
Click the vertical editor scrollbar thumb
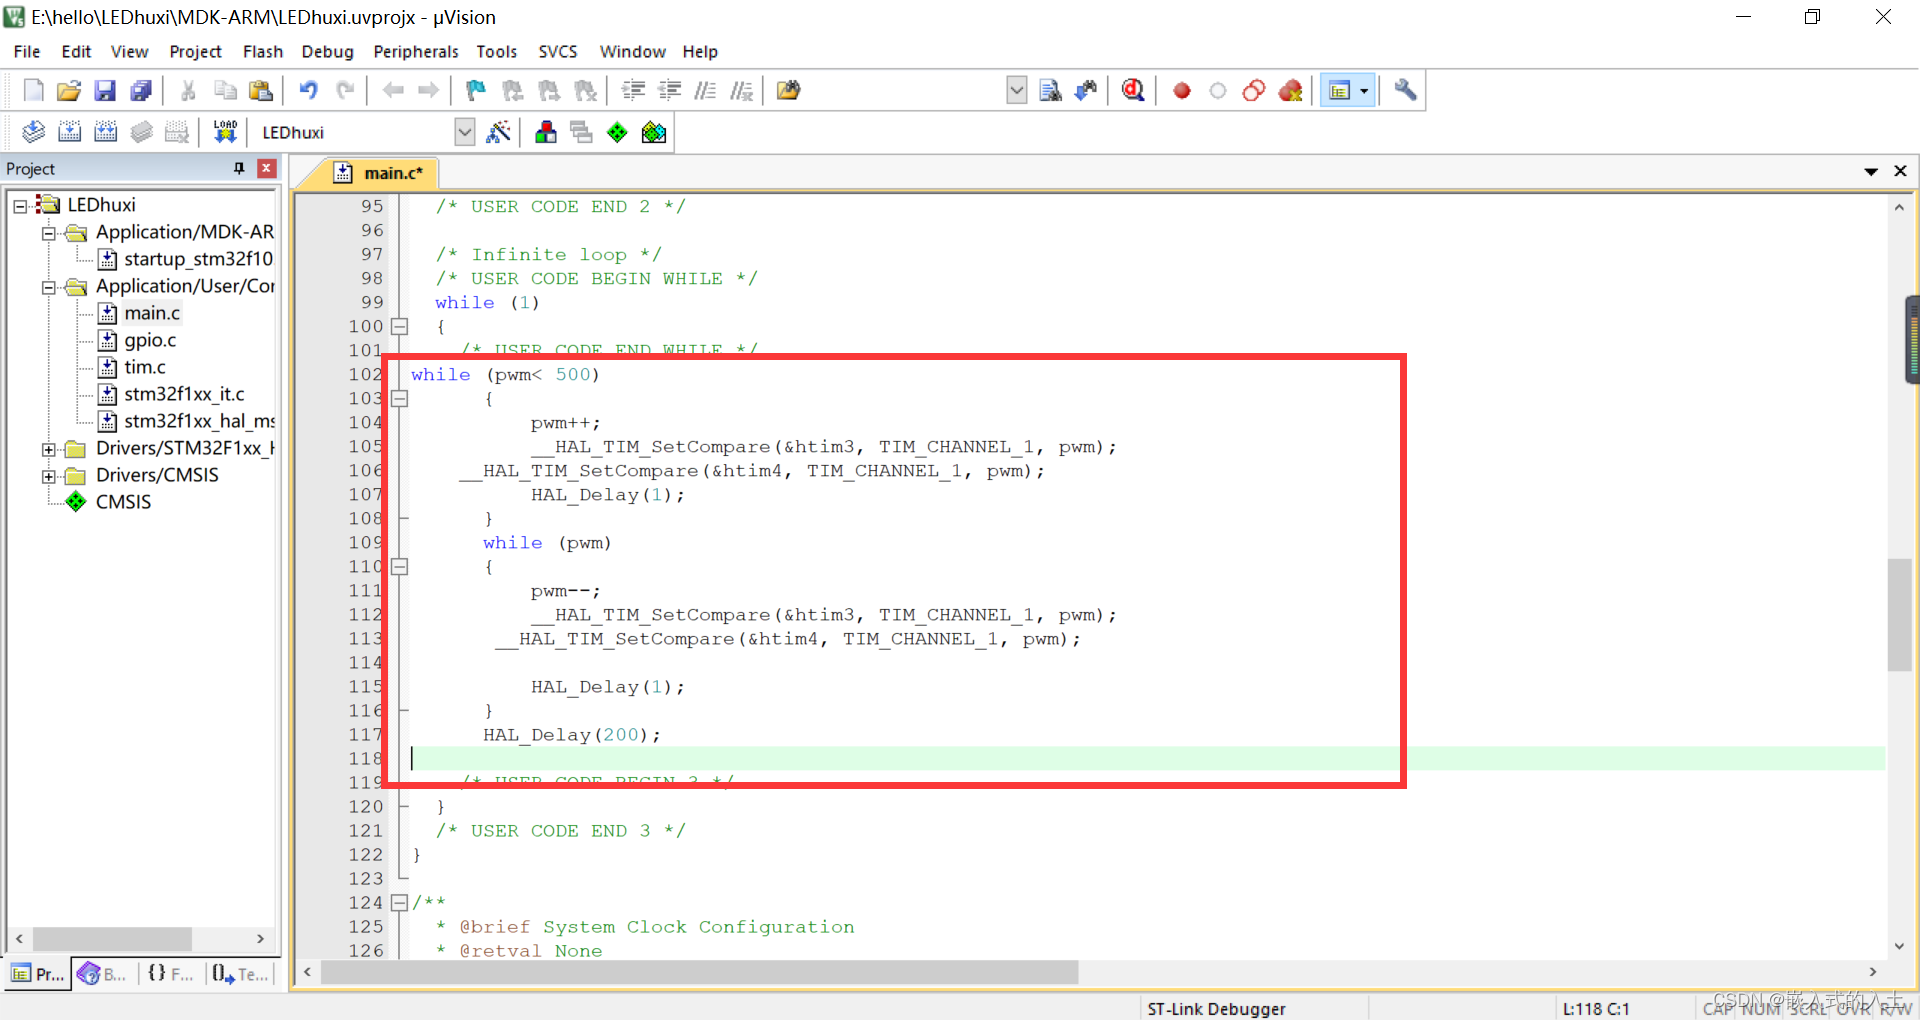pyautogui.click(x=1899, y=615)
